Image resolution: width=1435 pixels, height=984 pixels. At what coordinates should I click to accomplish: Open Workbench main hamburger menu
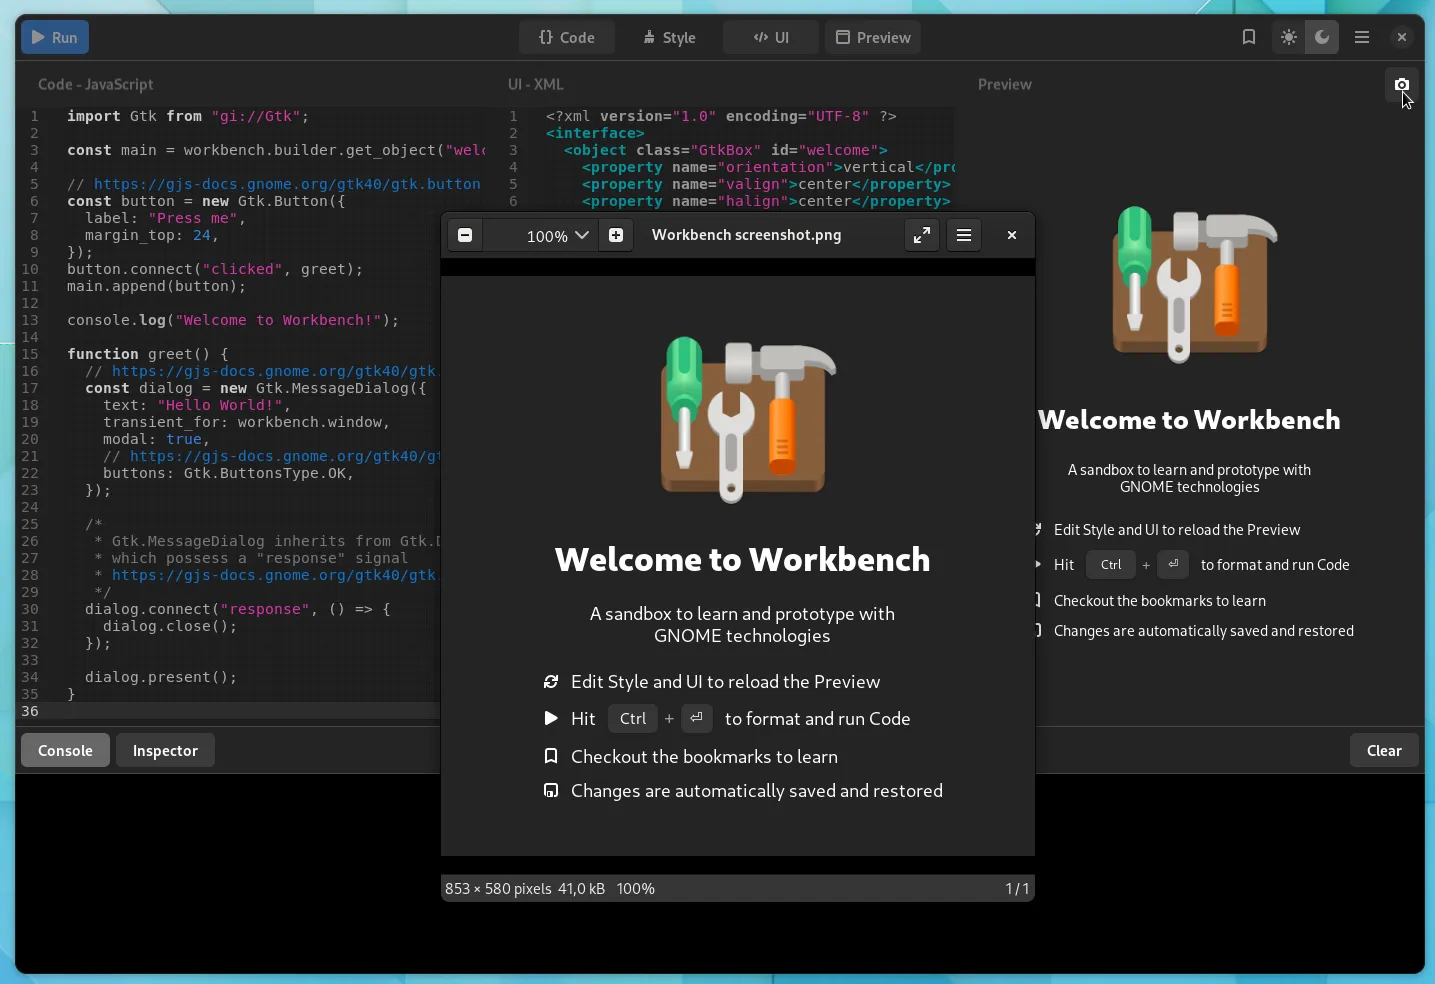[1362, 37]
